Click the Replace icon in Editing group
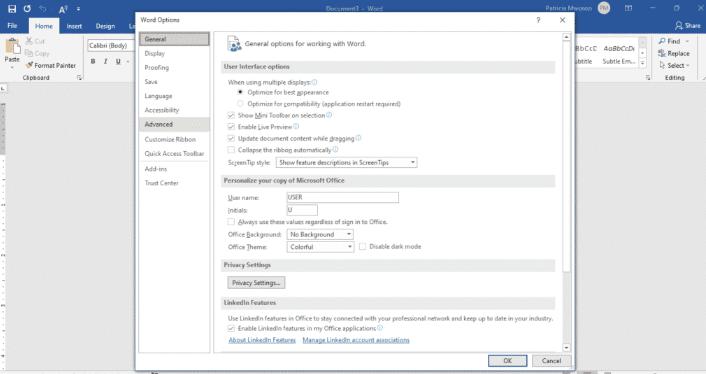The height and width of the screenshot is (374, 706). coord(662,53)
